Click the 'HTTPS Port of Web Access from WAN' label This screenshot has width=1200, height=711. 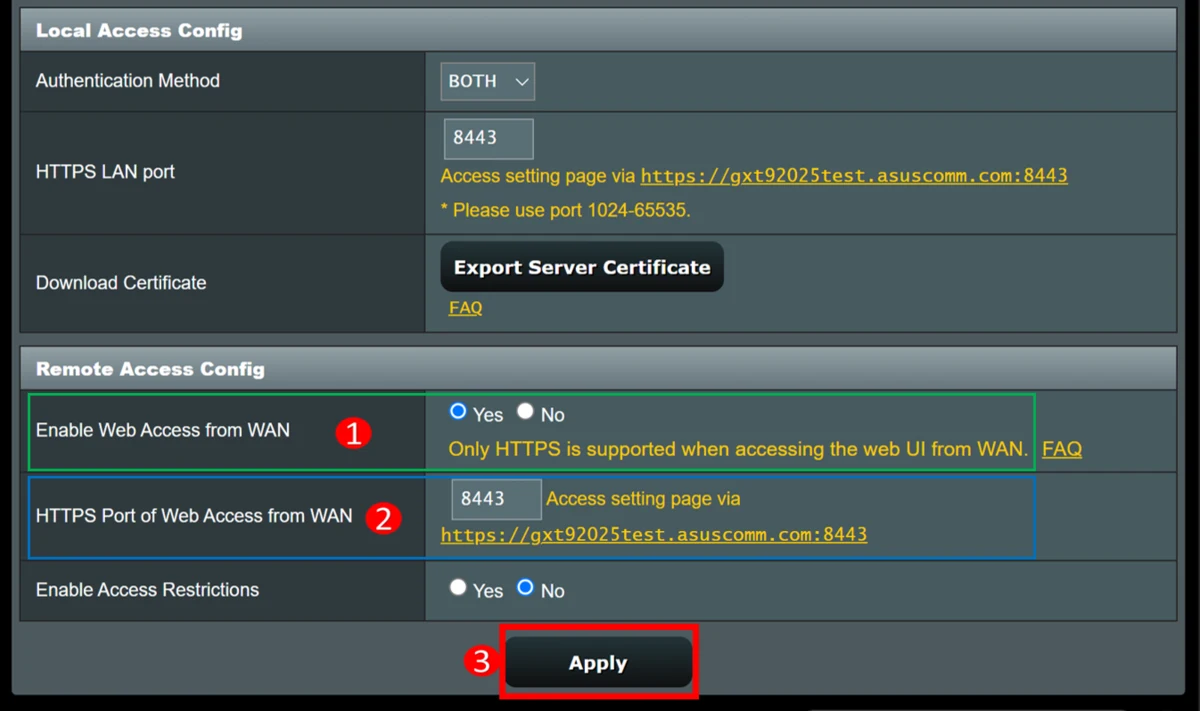(x=194, y=516)
